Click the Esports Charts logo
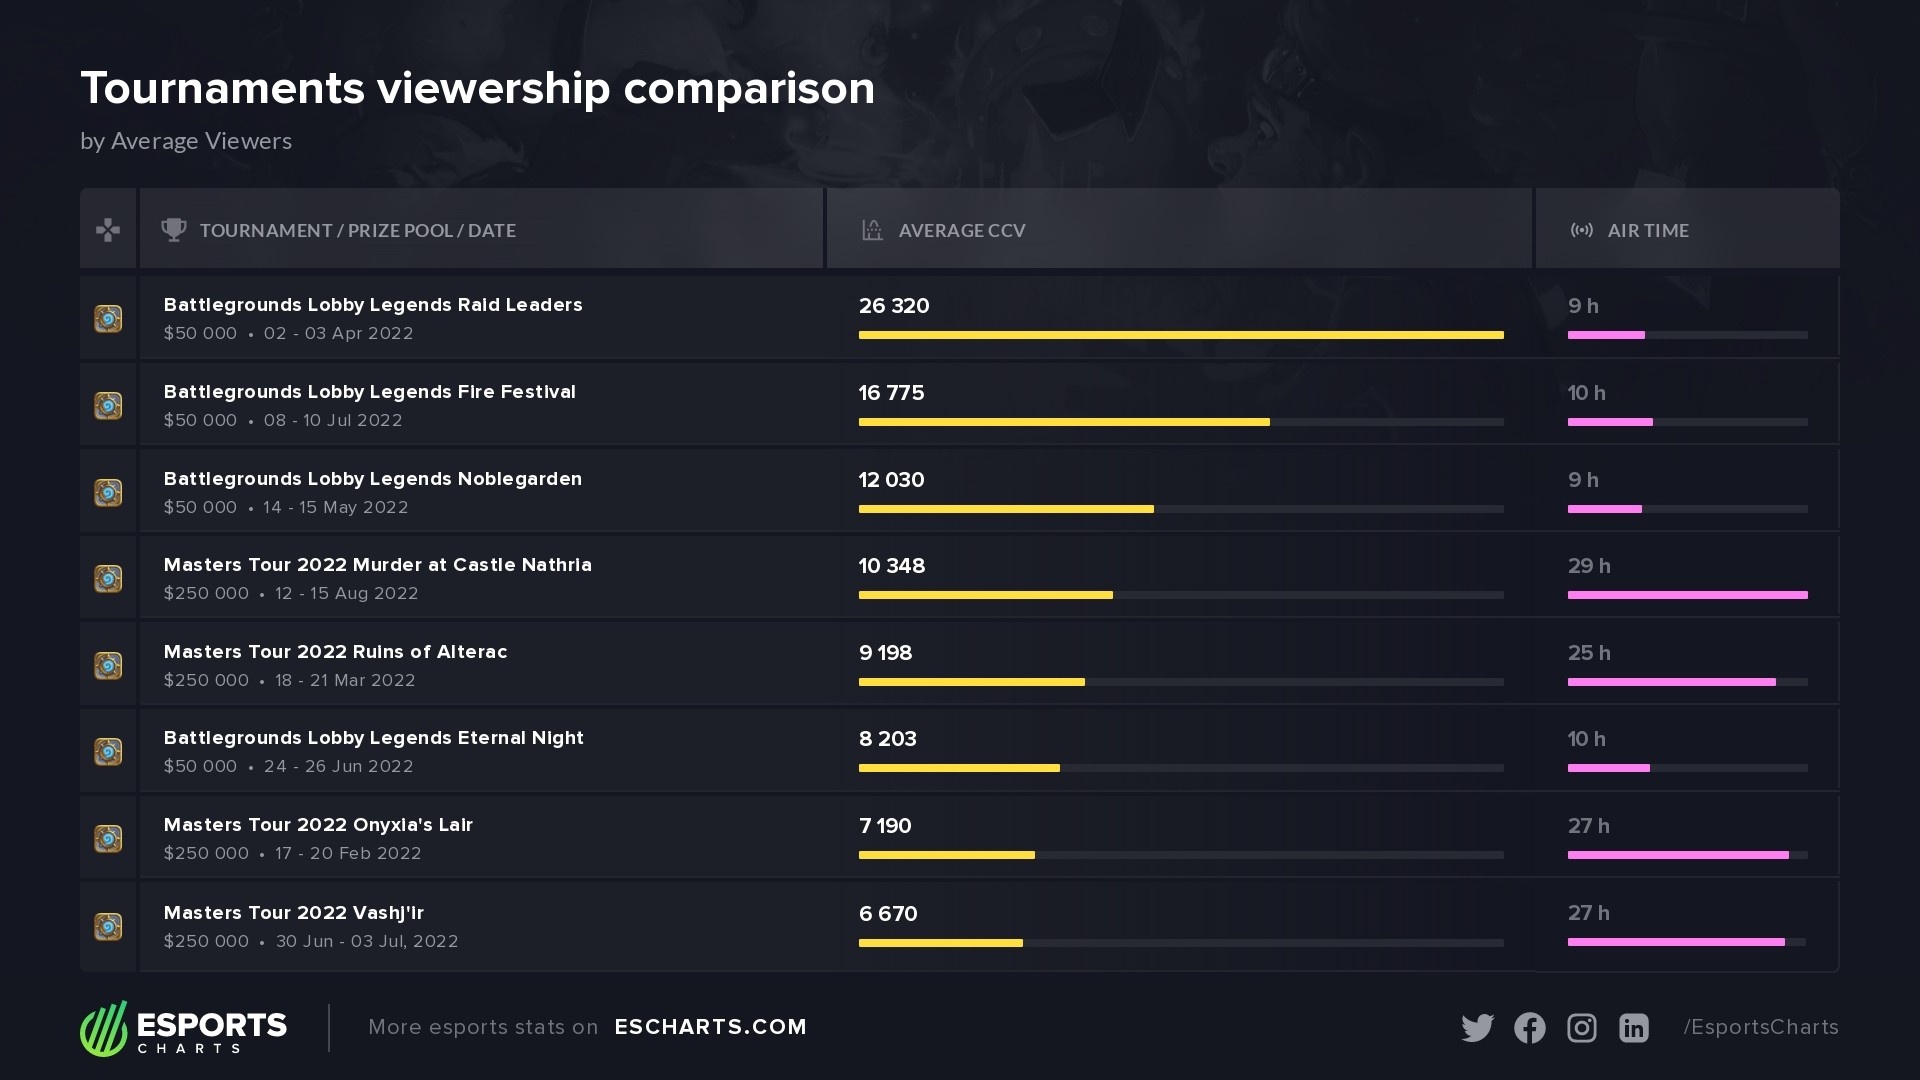Screen dimensions: 1920x1080 [184, 1028]
